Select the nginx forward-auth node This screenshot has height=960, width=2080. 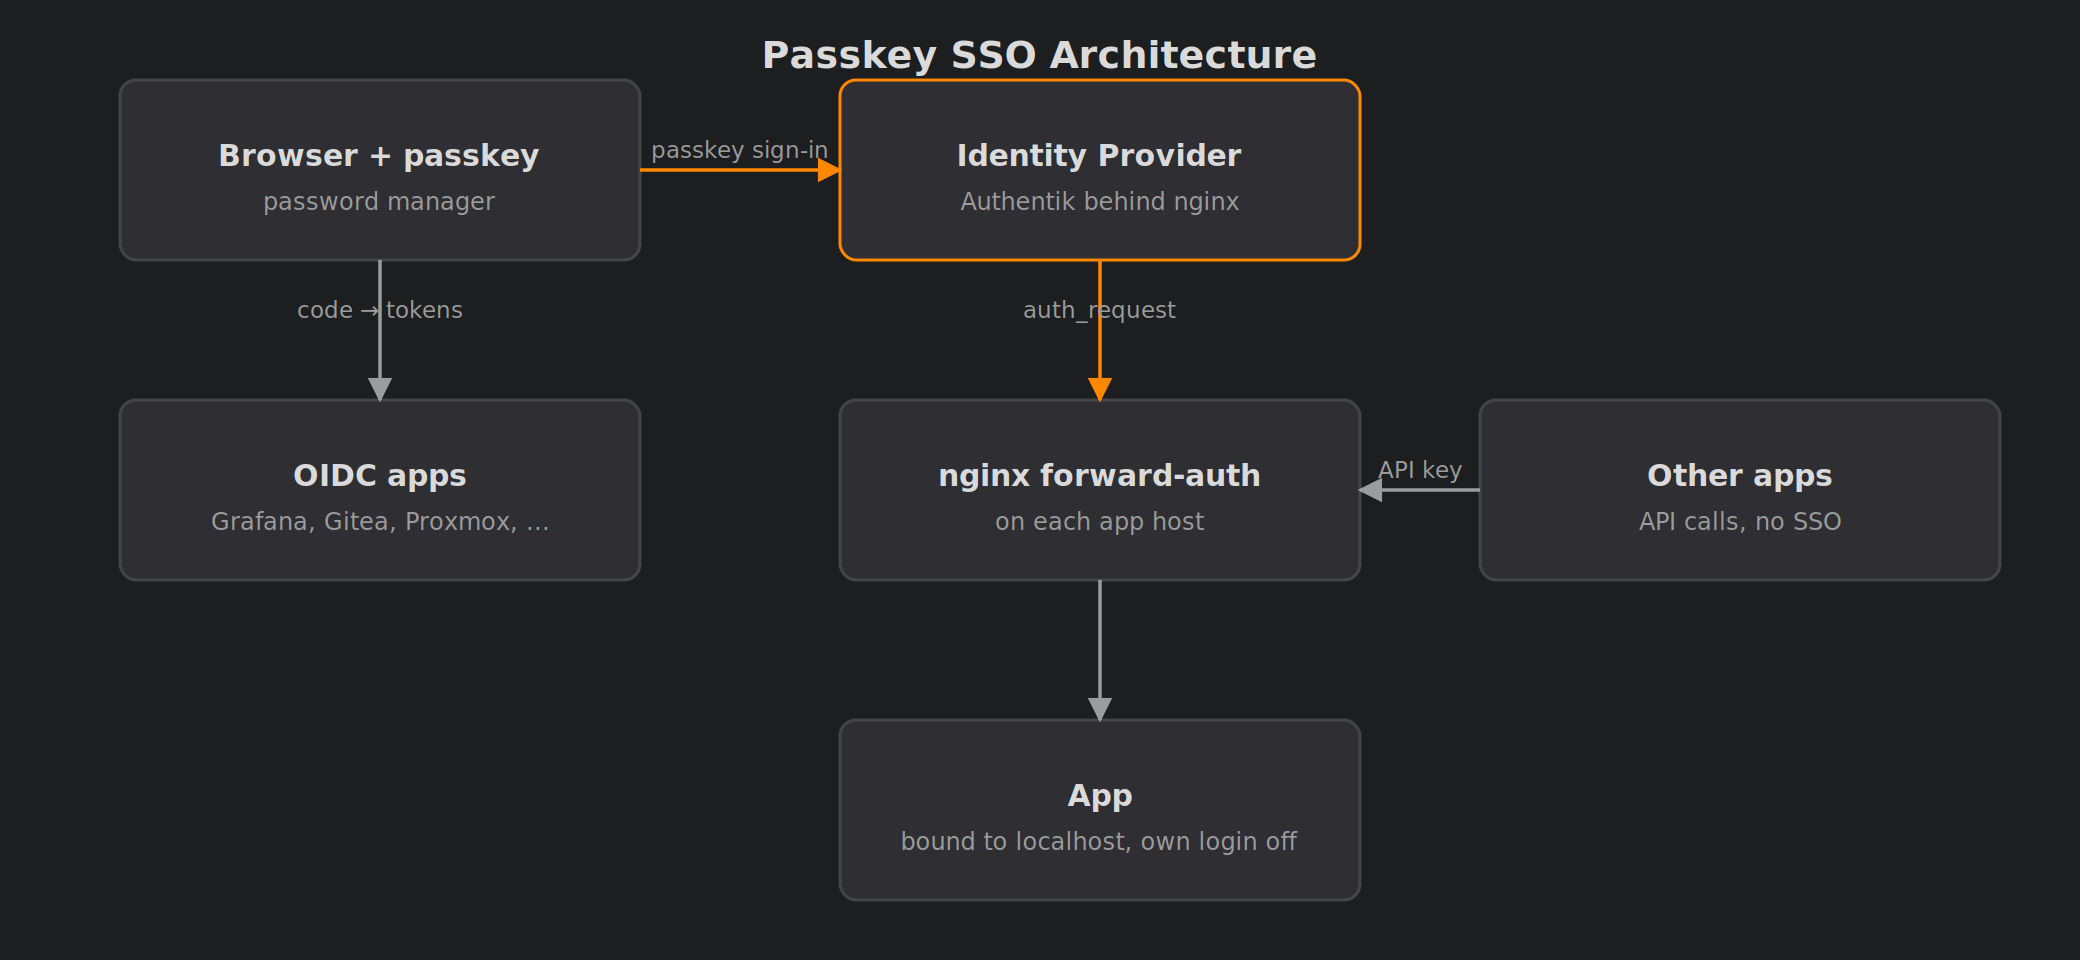1100,490
